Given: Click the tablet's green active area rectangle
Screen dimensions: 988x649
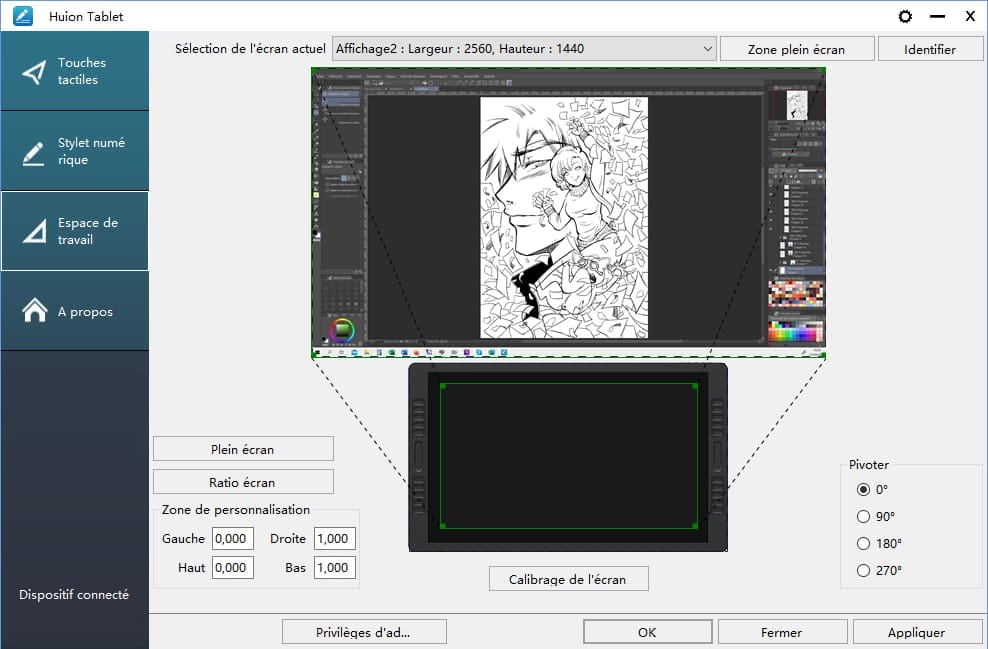Looking at the screenshot, I should [x=568, y=455].
